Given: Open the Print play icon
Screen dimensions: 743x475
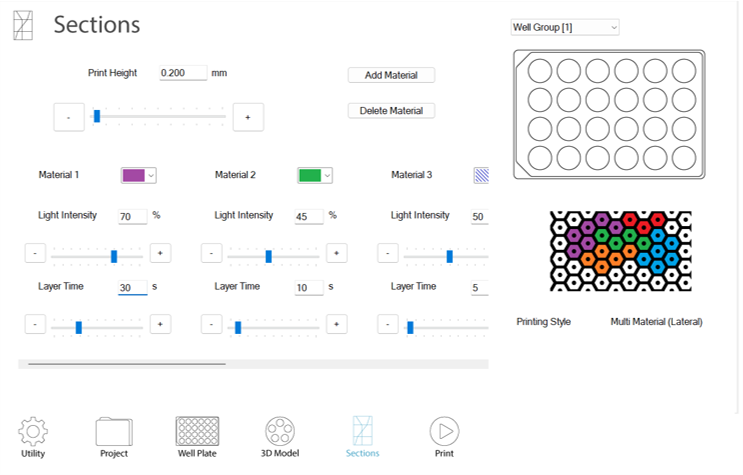Looking at the screenshot, I should point(444,431).
